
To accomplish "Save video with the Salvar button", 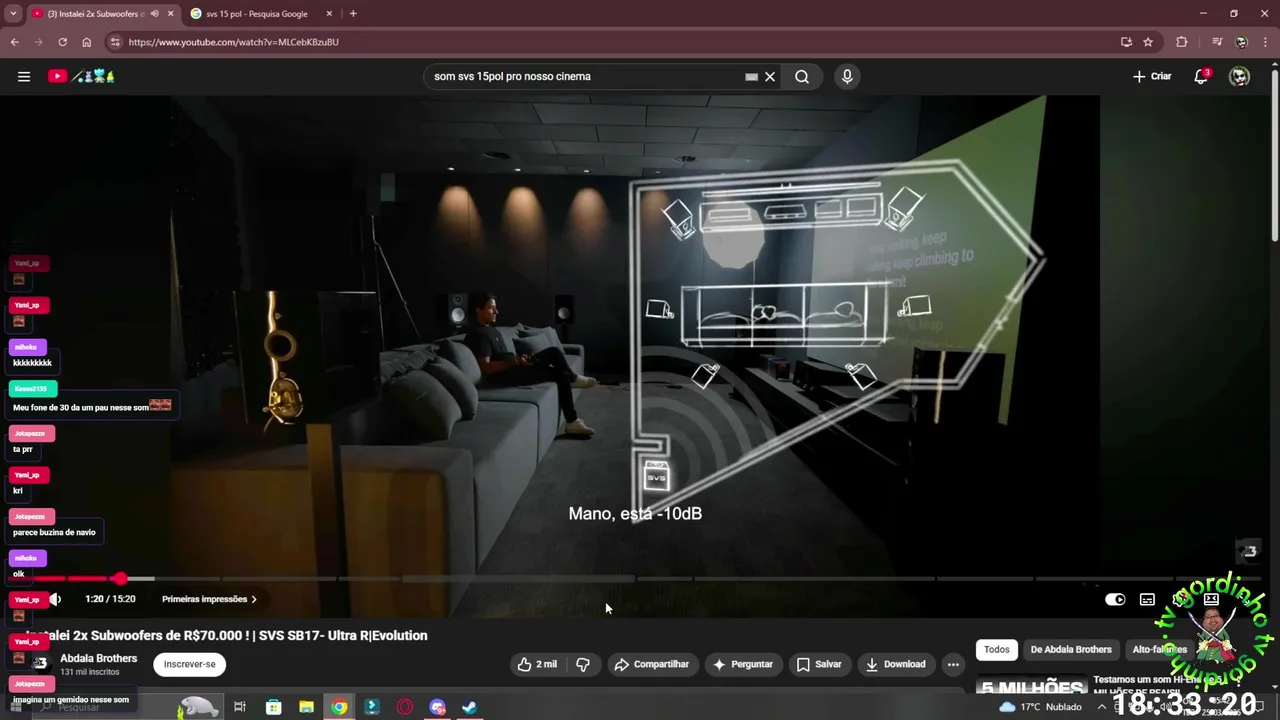I will [x=819, y=664].
